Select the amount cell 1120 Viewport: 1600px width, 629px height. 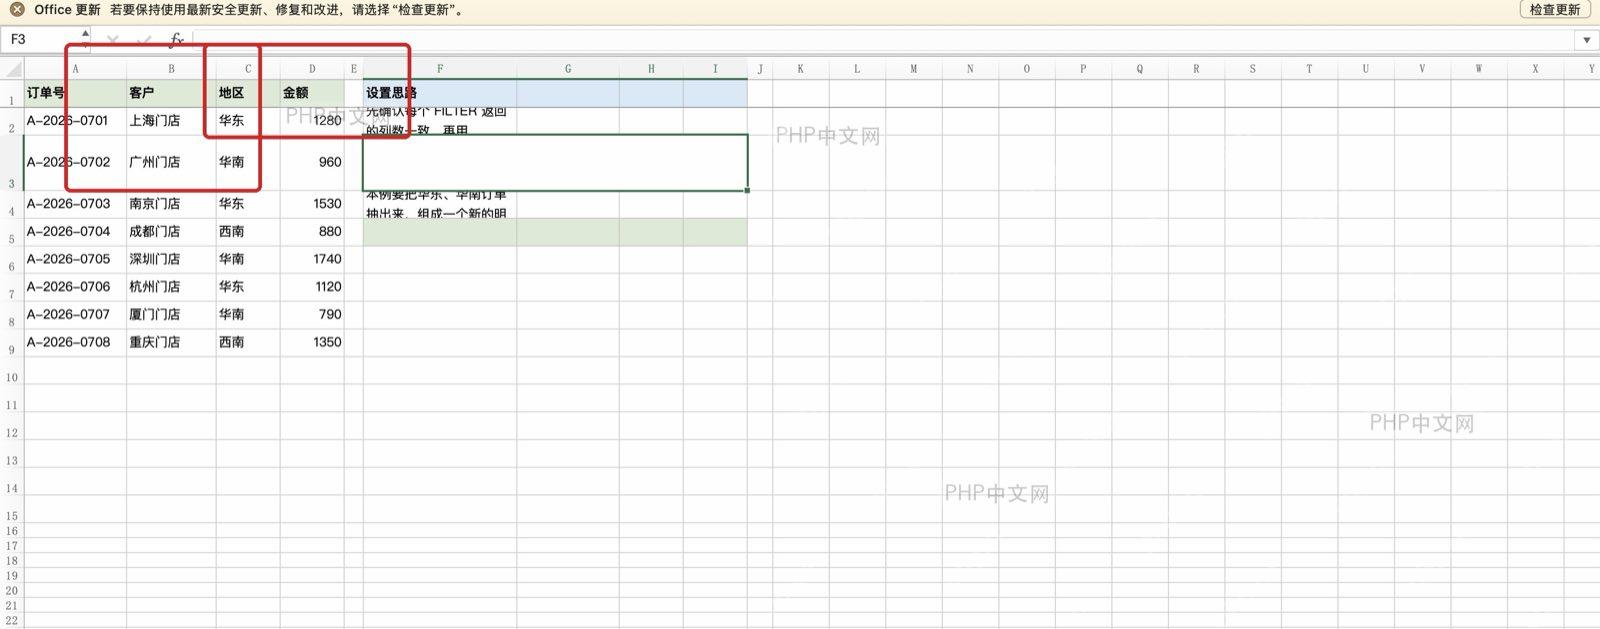point(312,287)
